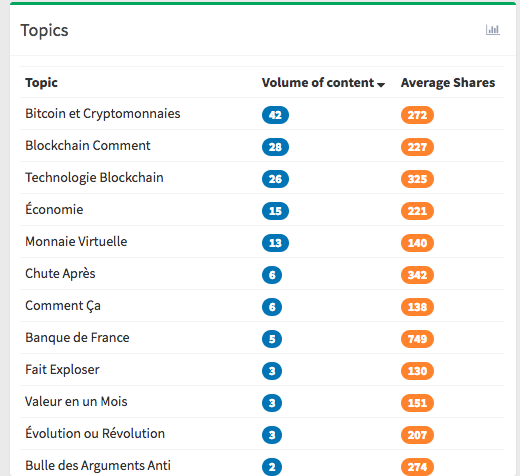Open the Monnaie Virtuelle topic
Image resolution: width=520 pixels, height=476 pixels.
pos(76,242)
